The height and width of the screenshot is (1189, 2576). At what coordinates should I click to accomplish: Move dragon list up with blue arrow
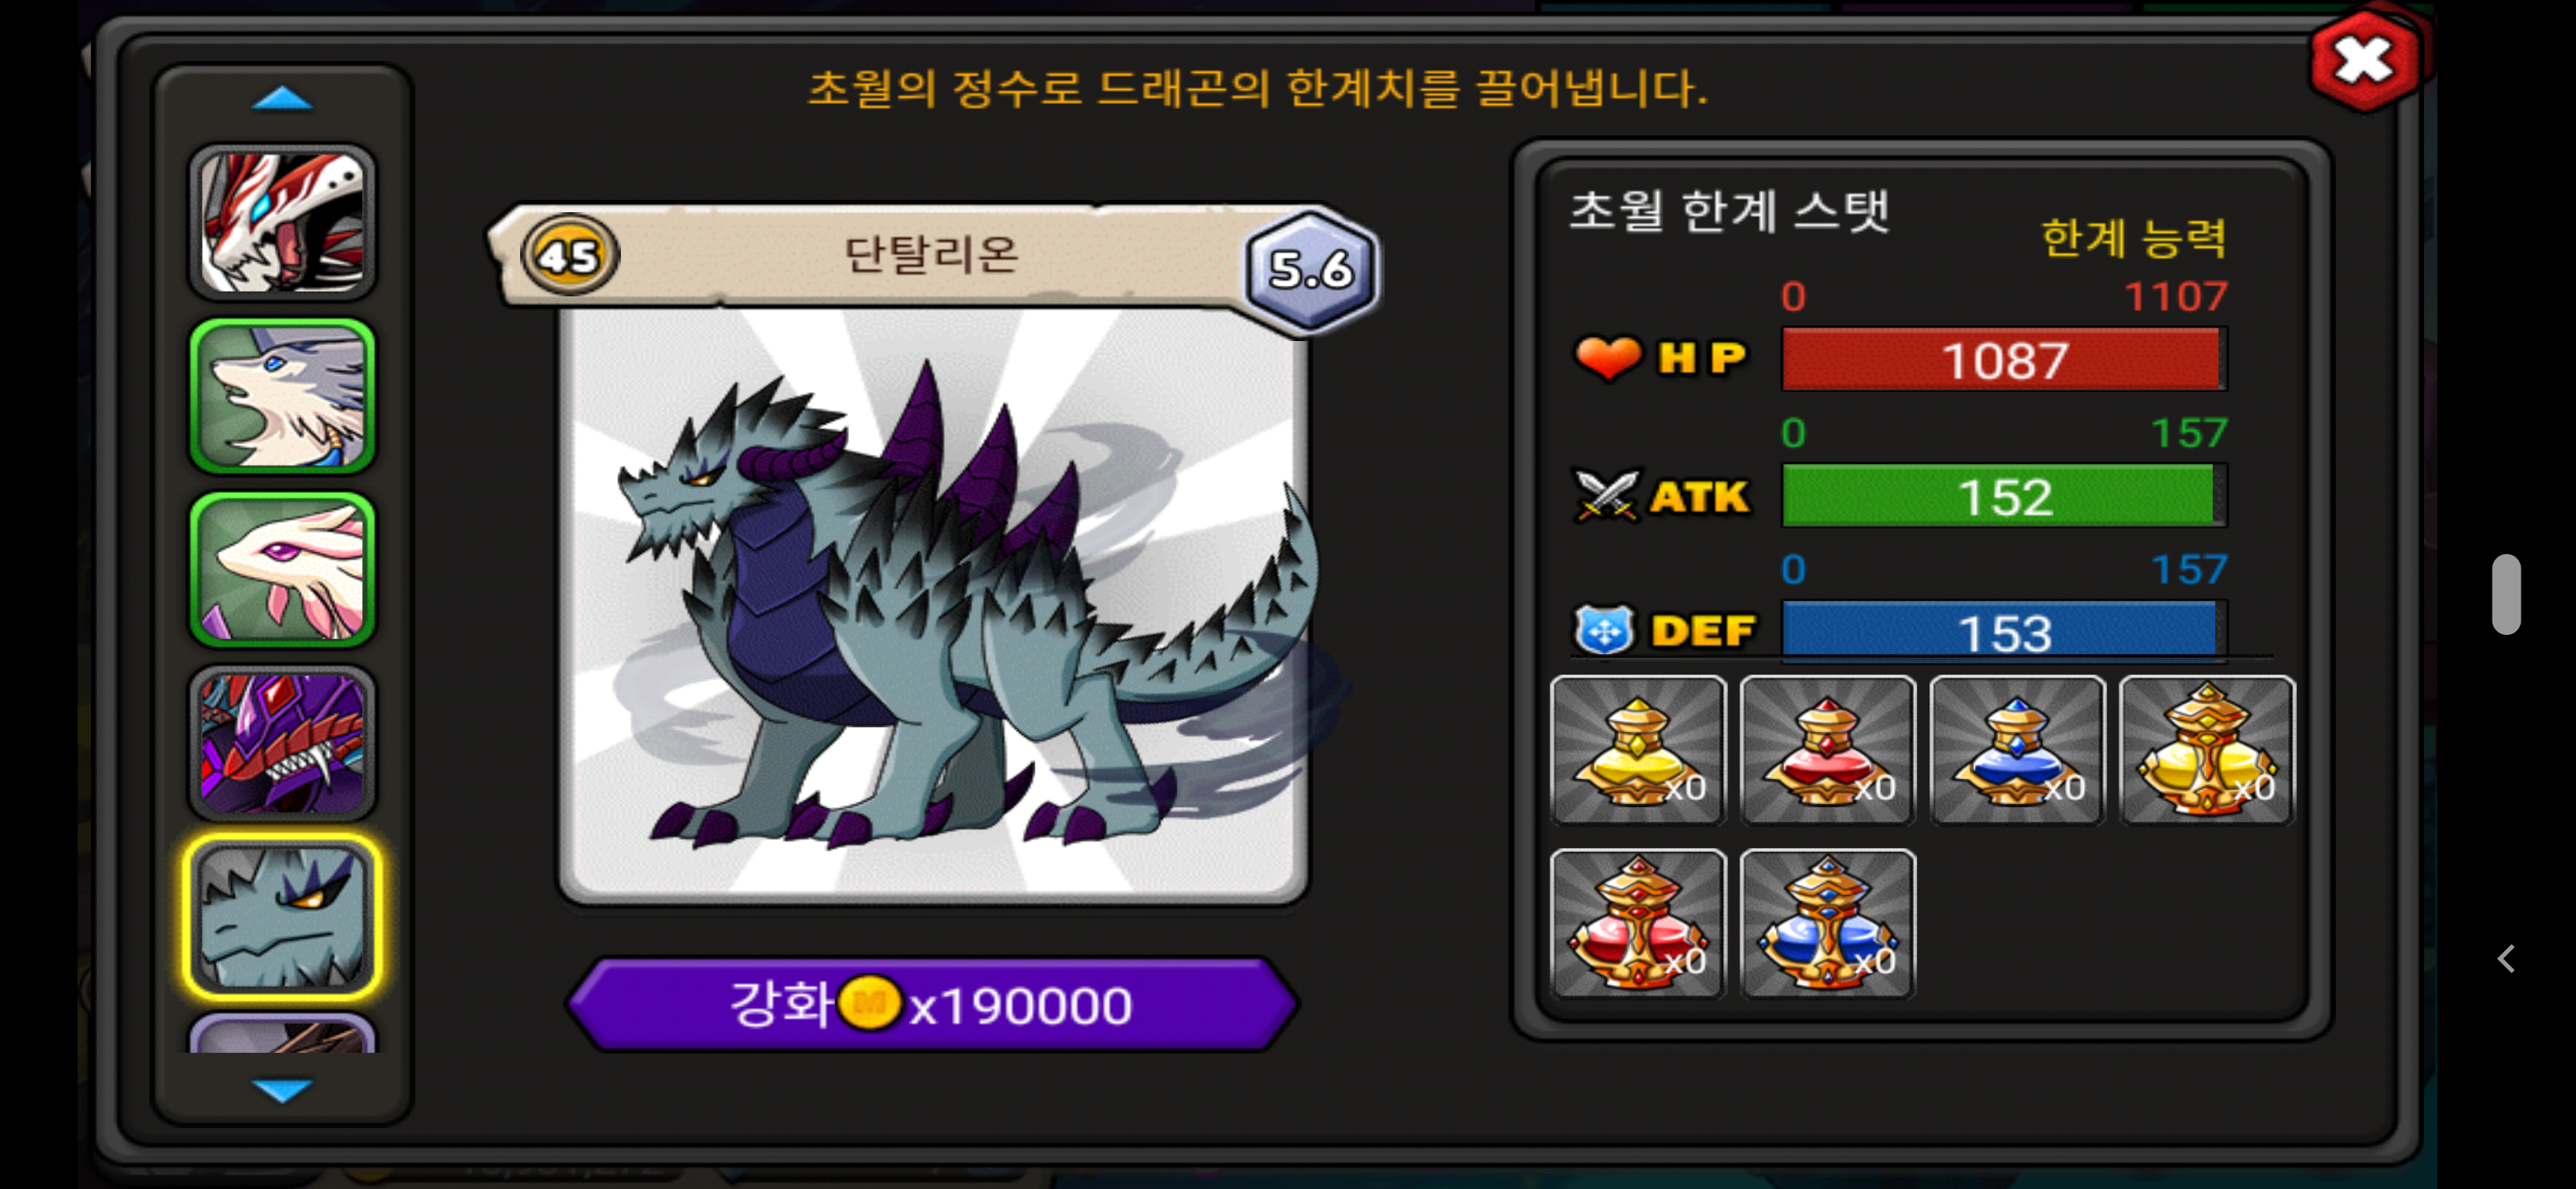coord(282,98)
